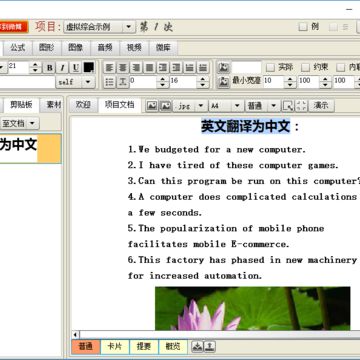360x360 pixels.
Task: Click the 至文档 button
Action: pos(13,123)
